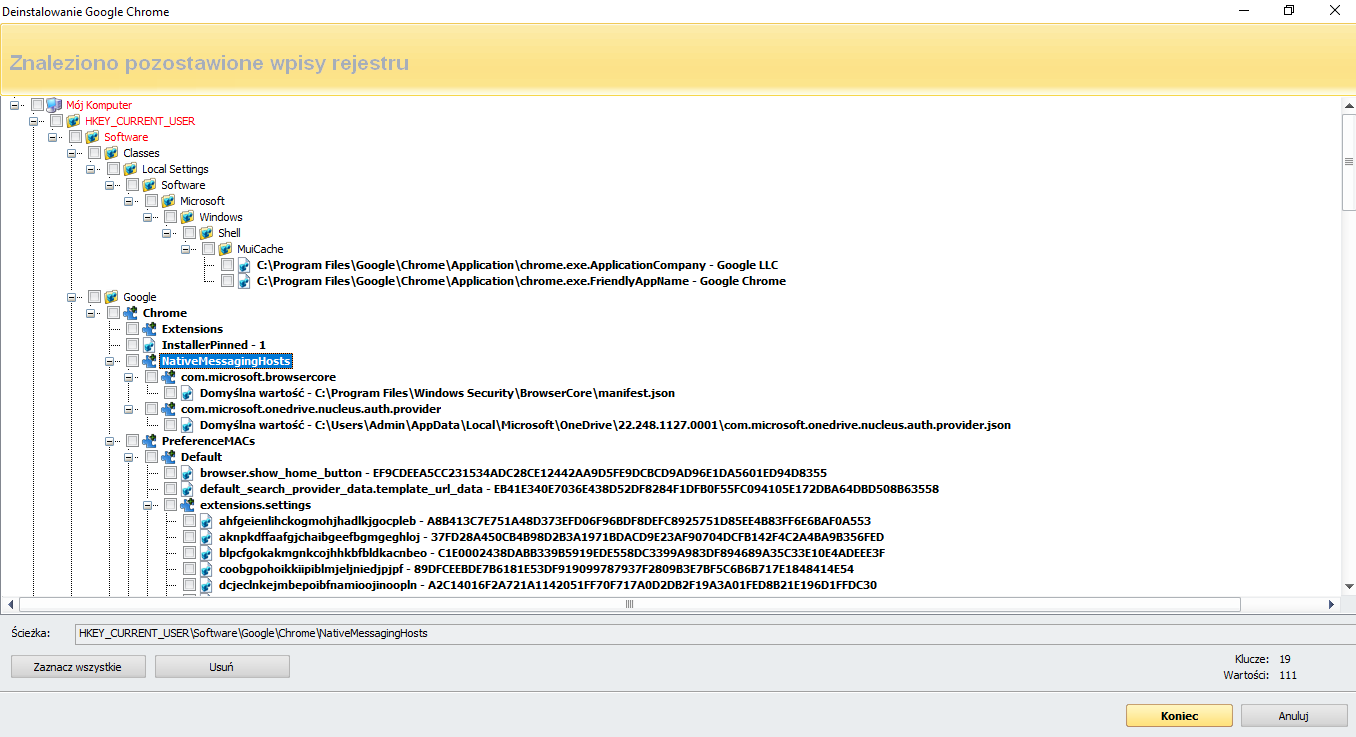Select the Software key under Local Settings

(x=183, y=185)
